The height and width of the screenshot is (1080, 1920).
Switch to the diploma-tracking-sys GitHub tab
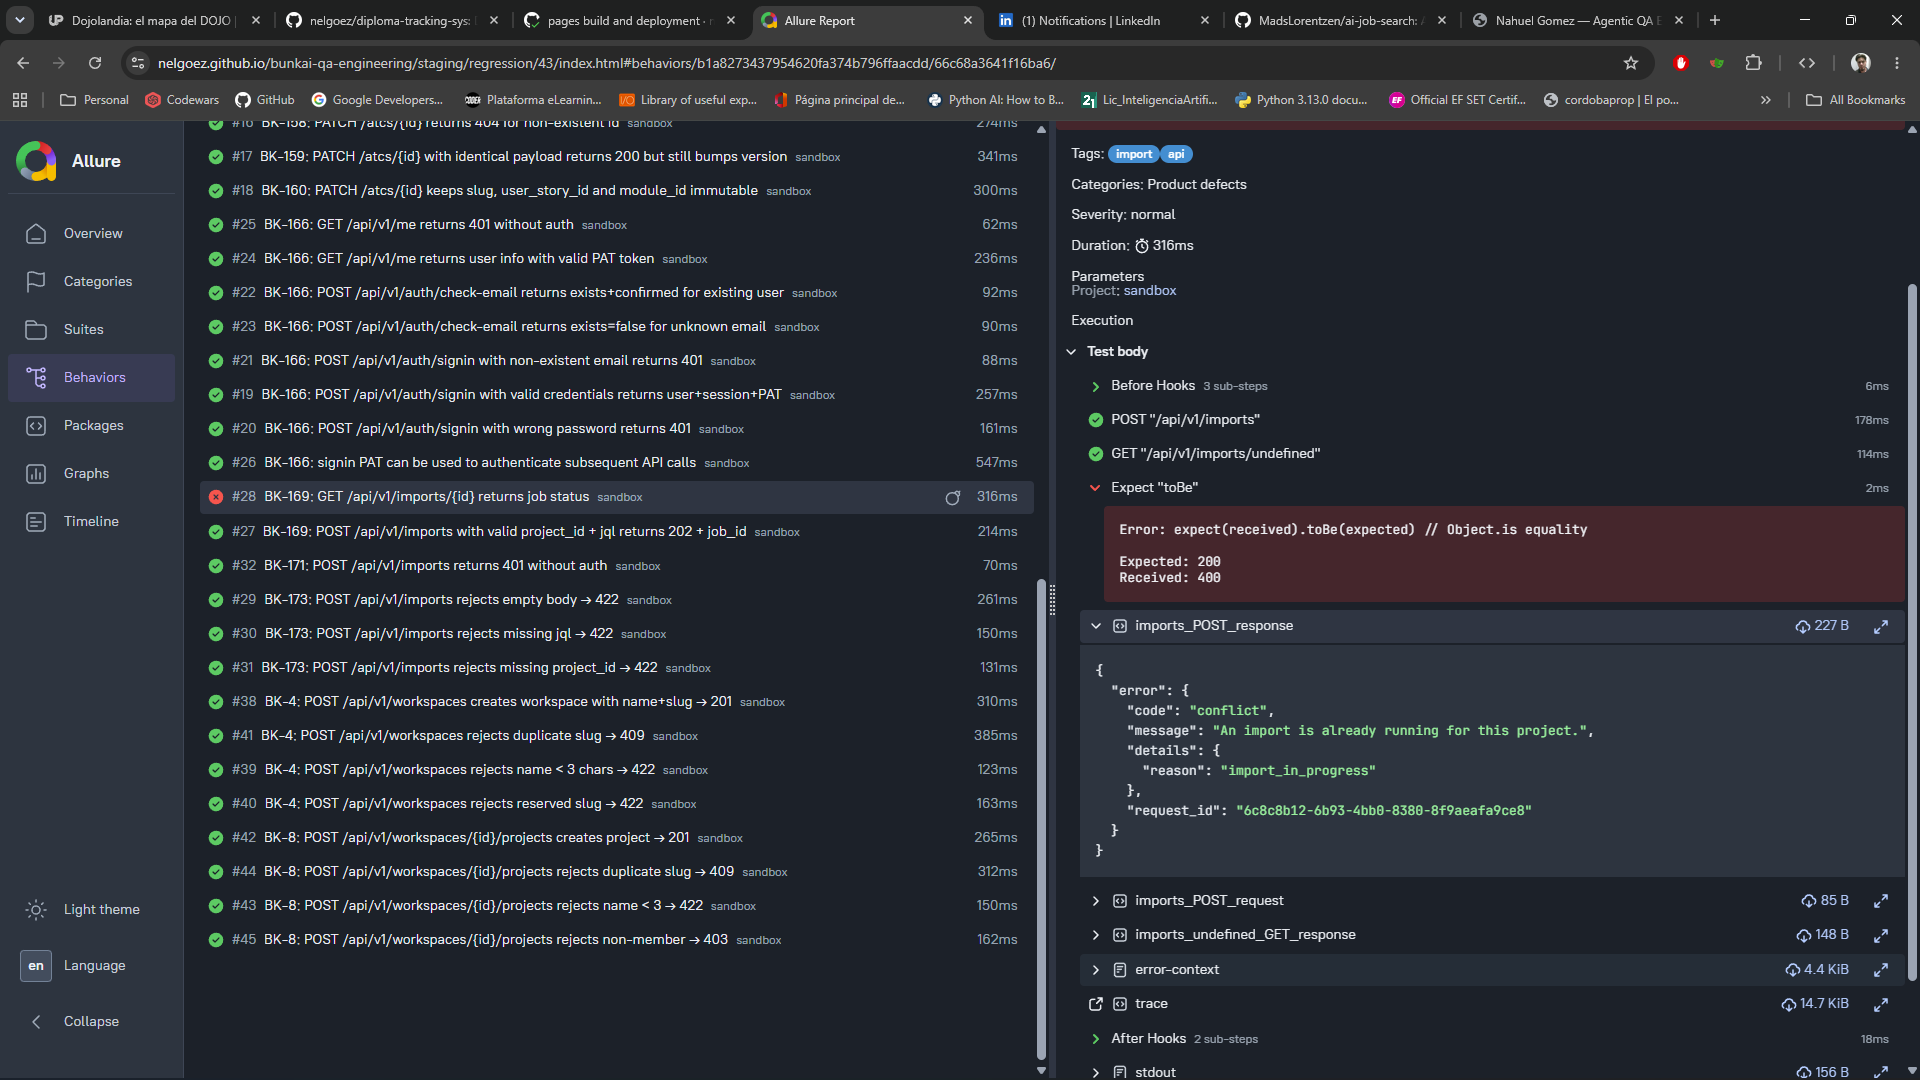(390, 20)
